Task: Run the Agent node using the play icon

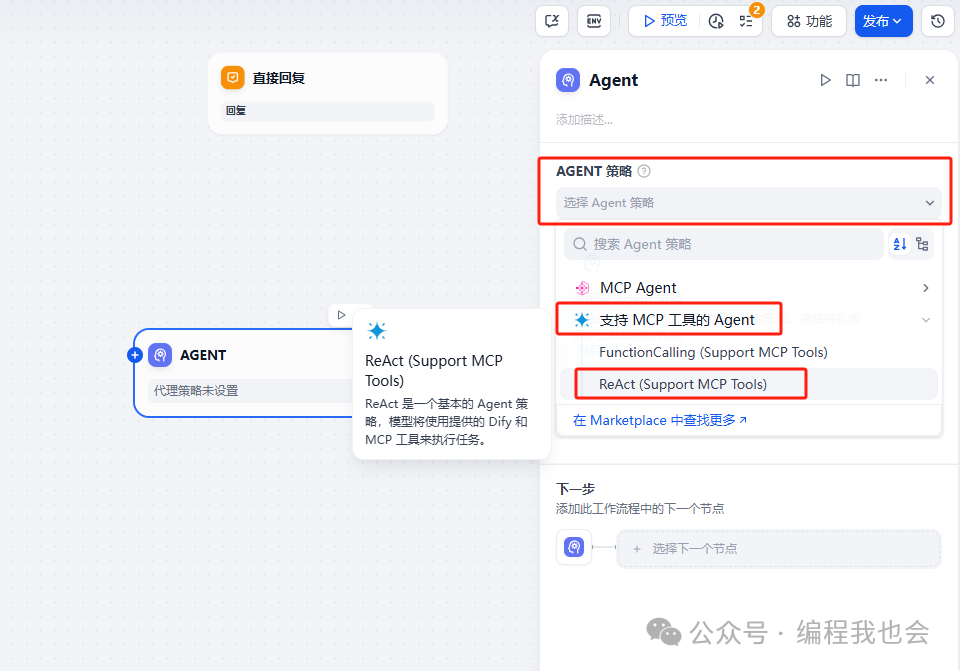Action: click(x=825, y=80)
